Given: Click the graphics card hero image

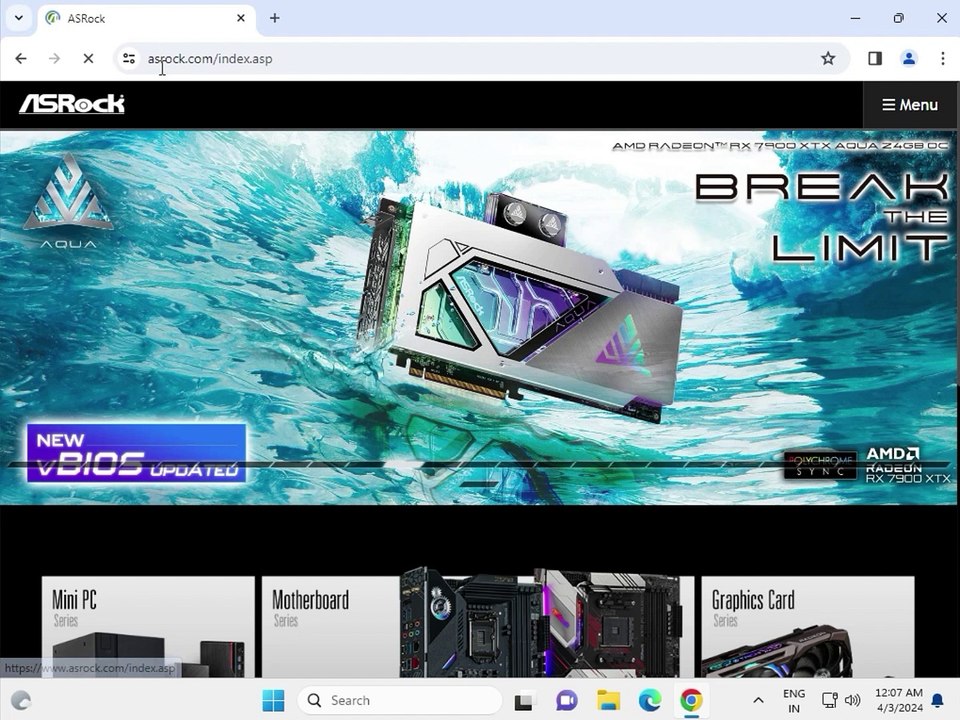Looking at the screenshot, I should click(x=520, y=309).
